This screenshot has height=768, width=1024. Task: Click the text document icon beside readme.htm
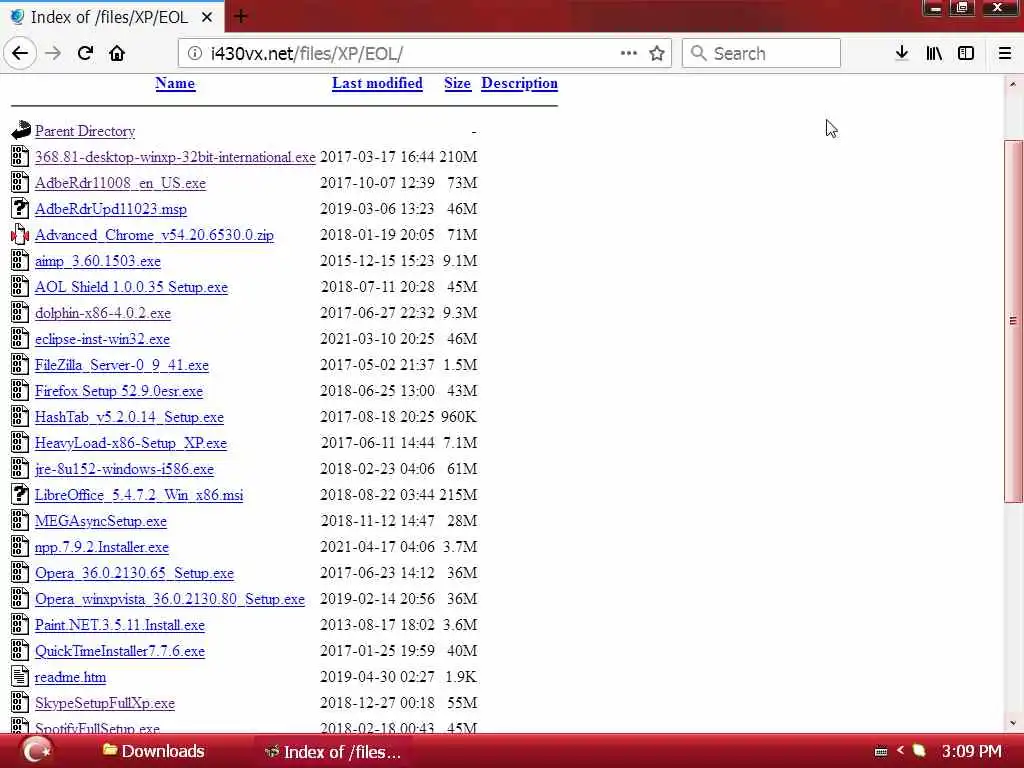(x=20, y=677)
